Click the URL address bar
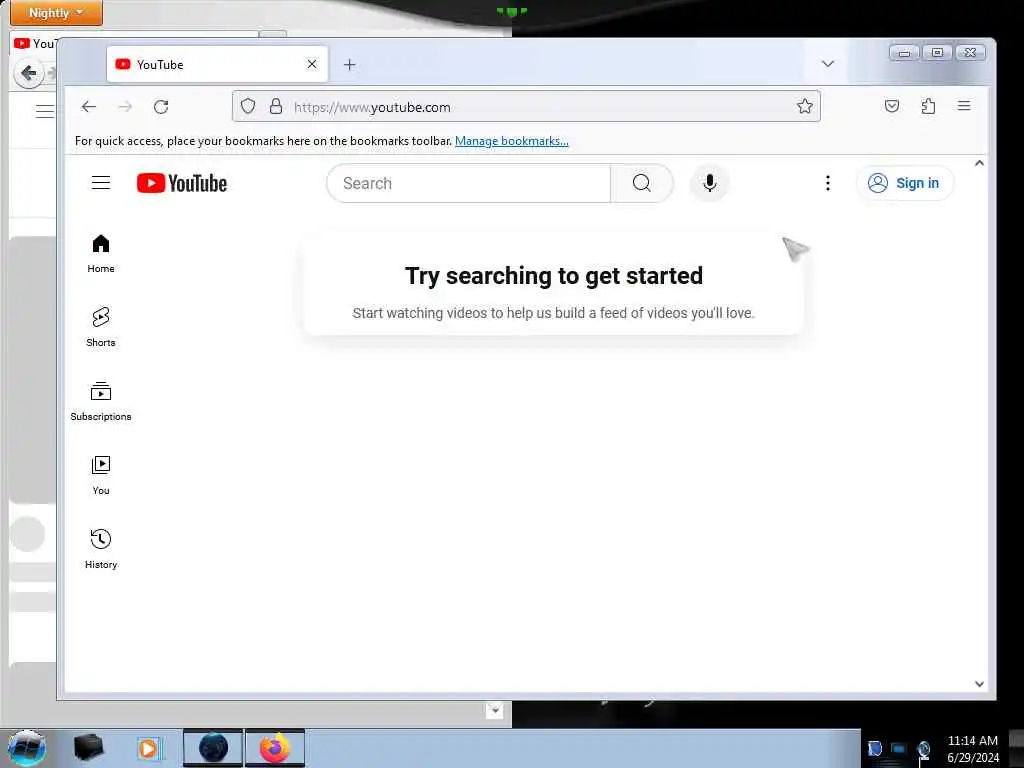The image size is (1024, 768). [526, 106]
